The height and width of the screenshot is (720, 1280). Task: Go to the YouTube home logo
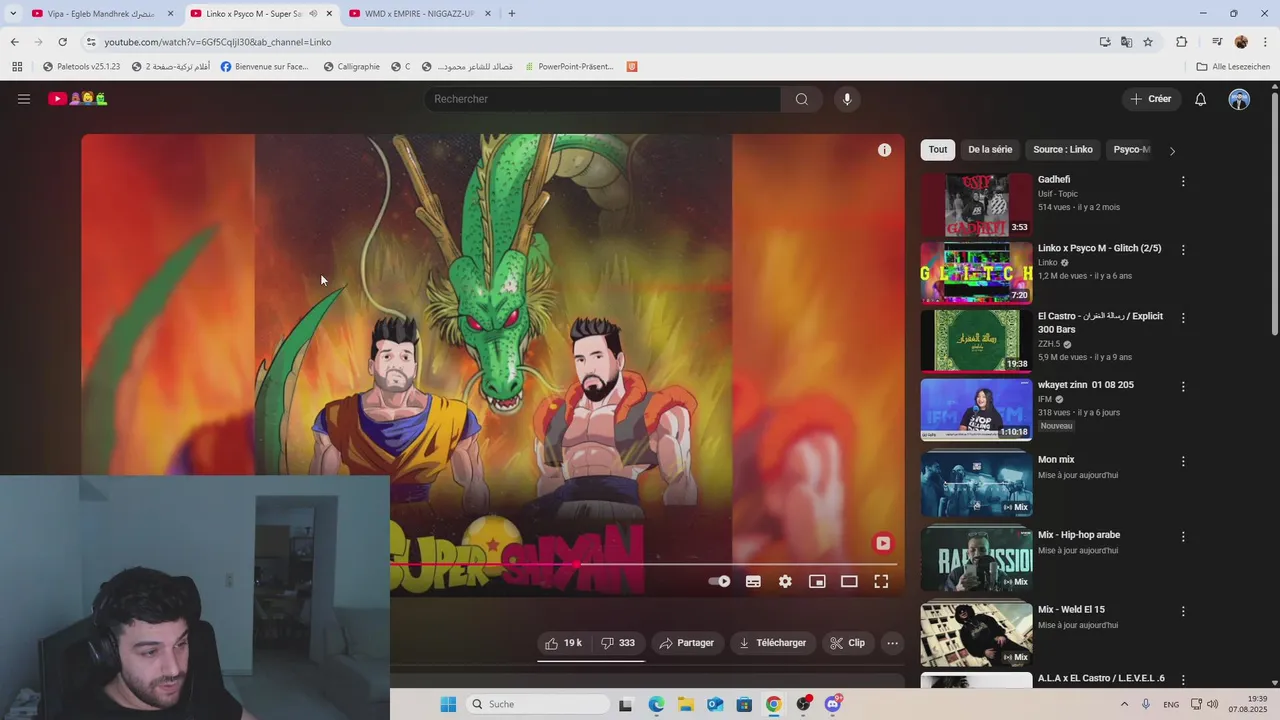[x=78, y=99]
